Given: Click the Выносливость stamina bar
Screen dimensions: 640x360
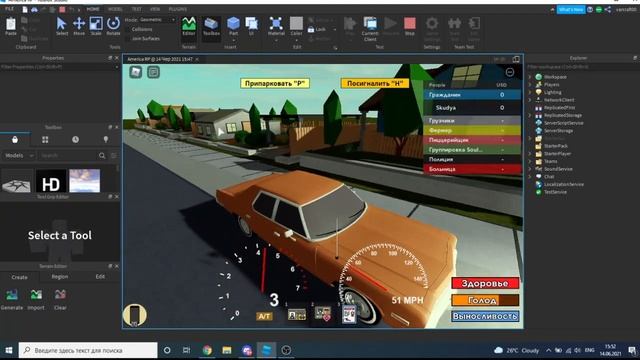Looking at the screenshot, I should (485, 316).
